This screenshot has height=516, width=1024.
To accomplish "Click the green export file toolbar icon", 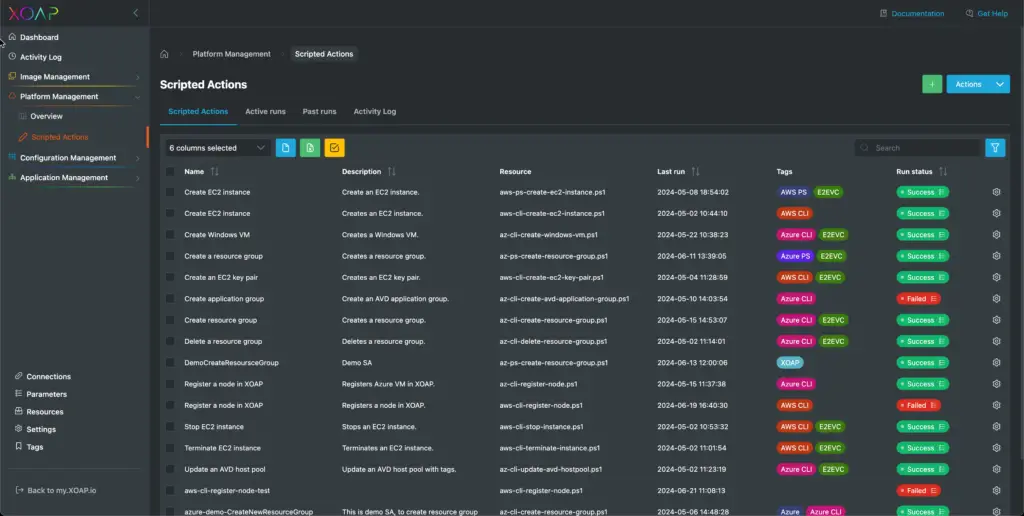I will (x=310, y=148).
